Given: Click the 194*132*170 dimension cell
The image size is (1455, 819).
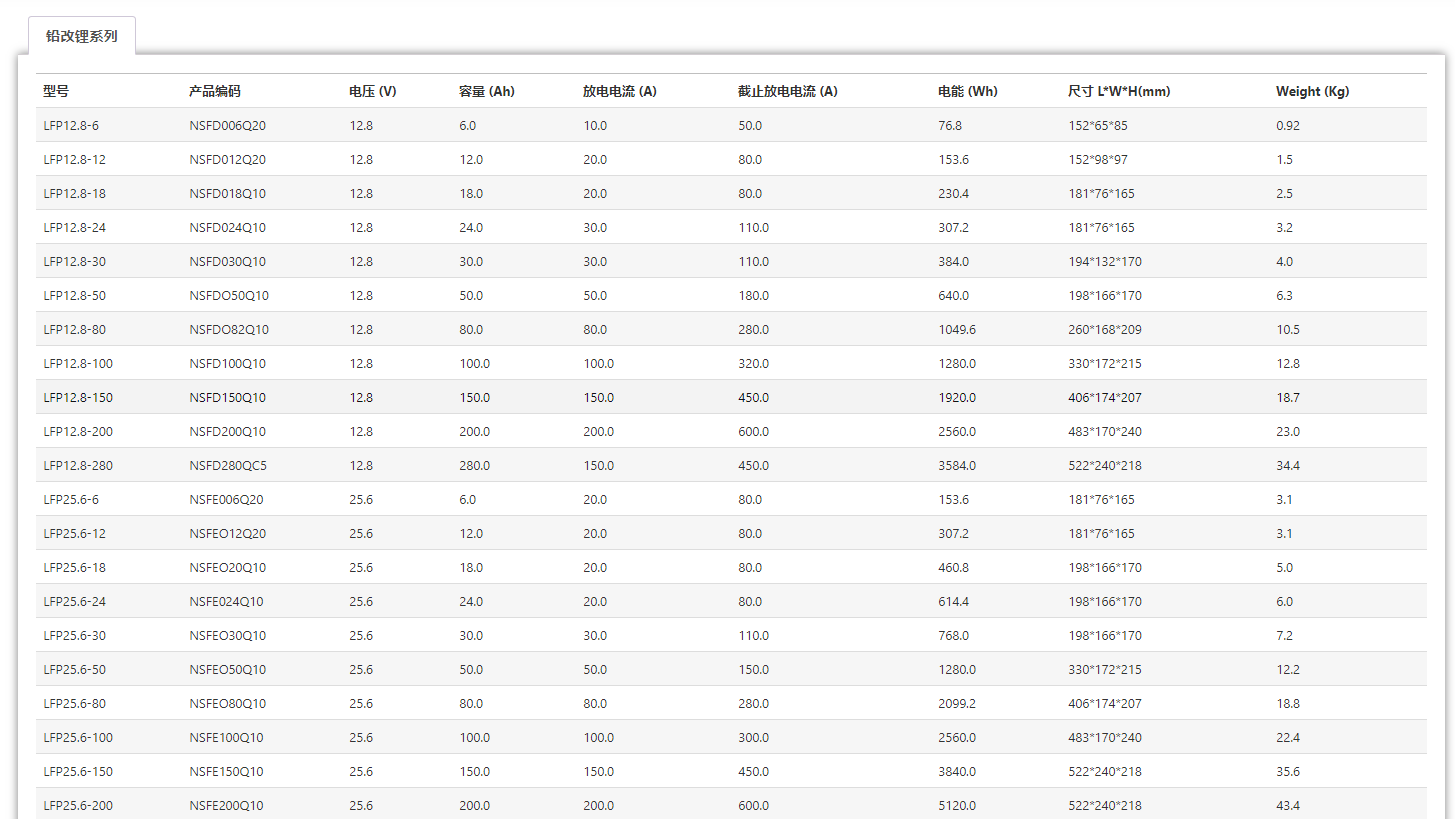Looking at the screenshot, I should pos(1105,261).
